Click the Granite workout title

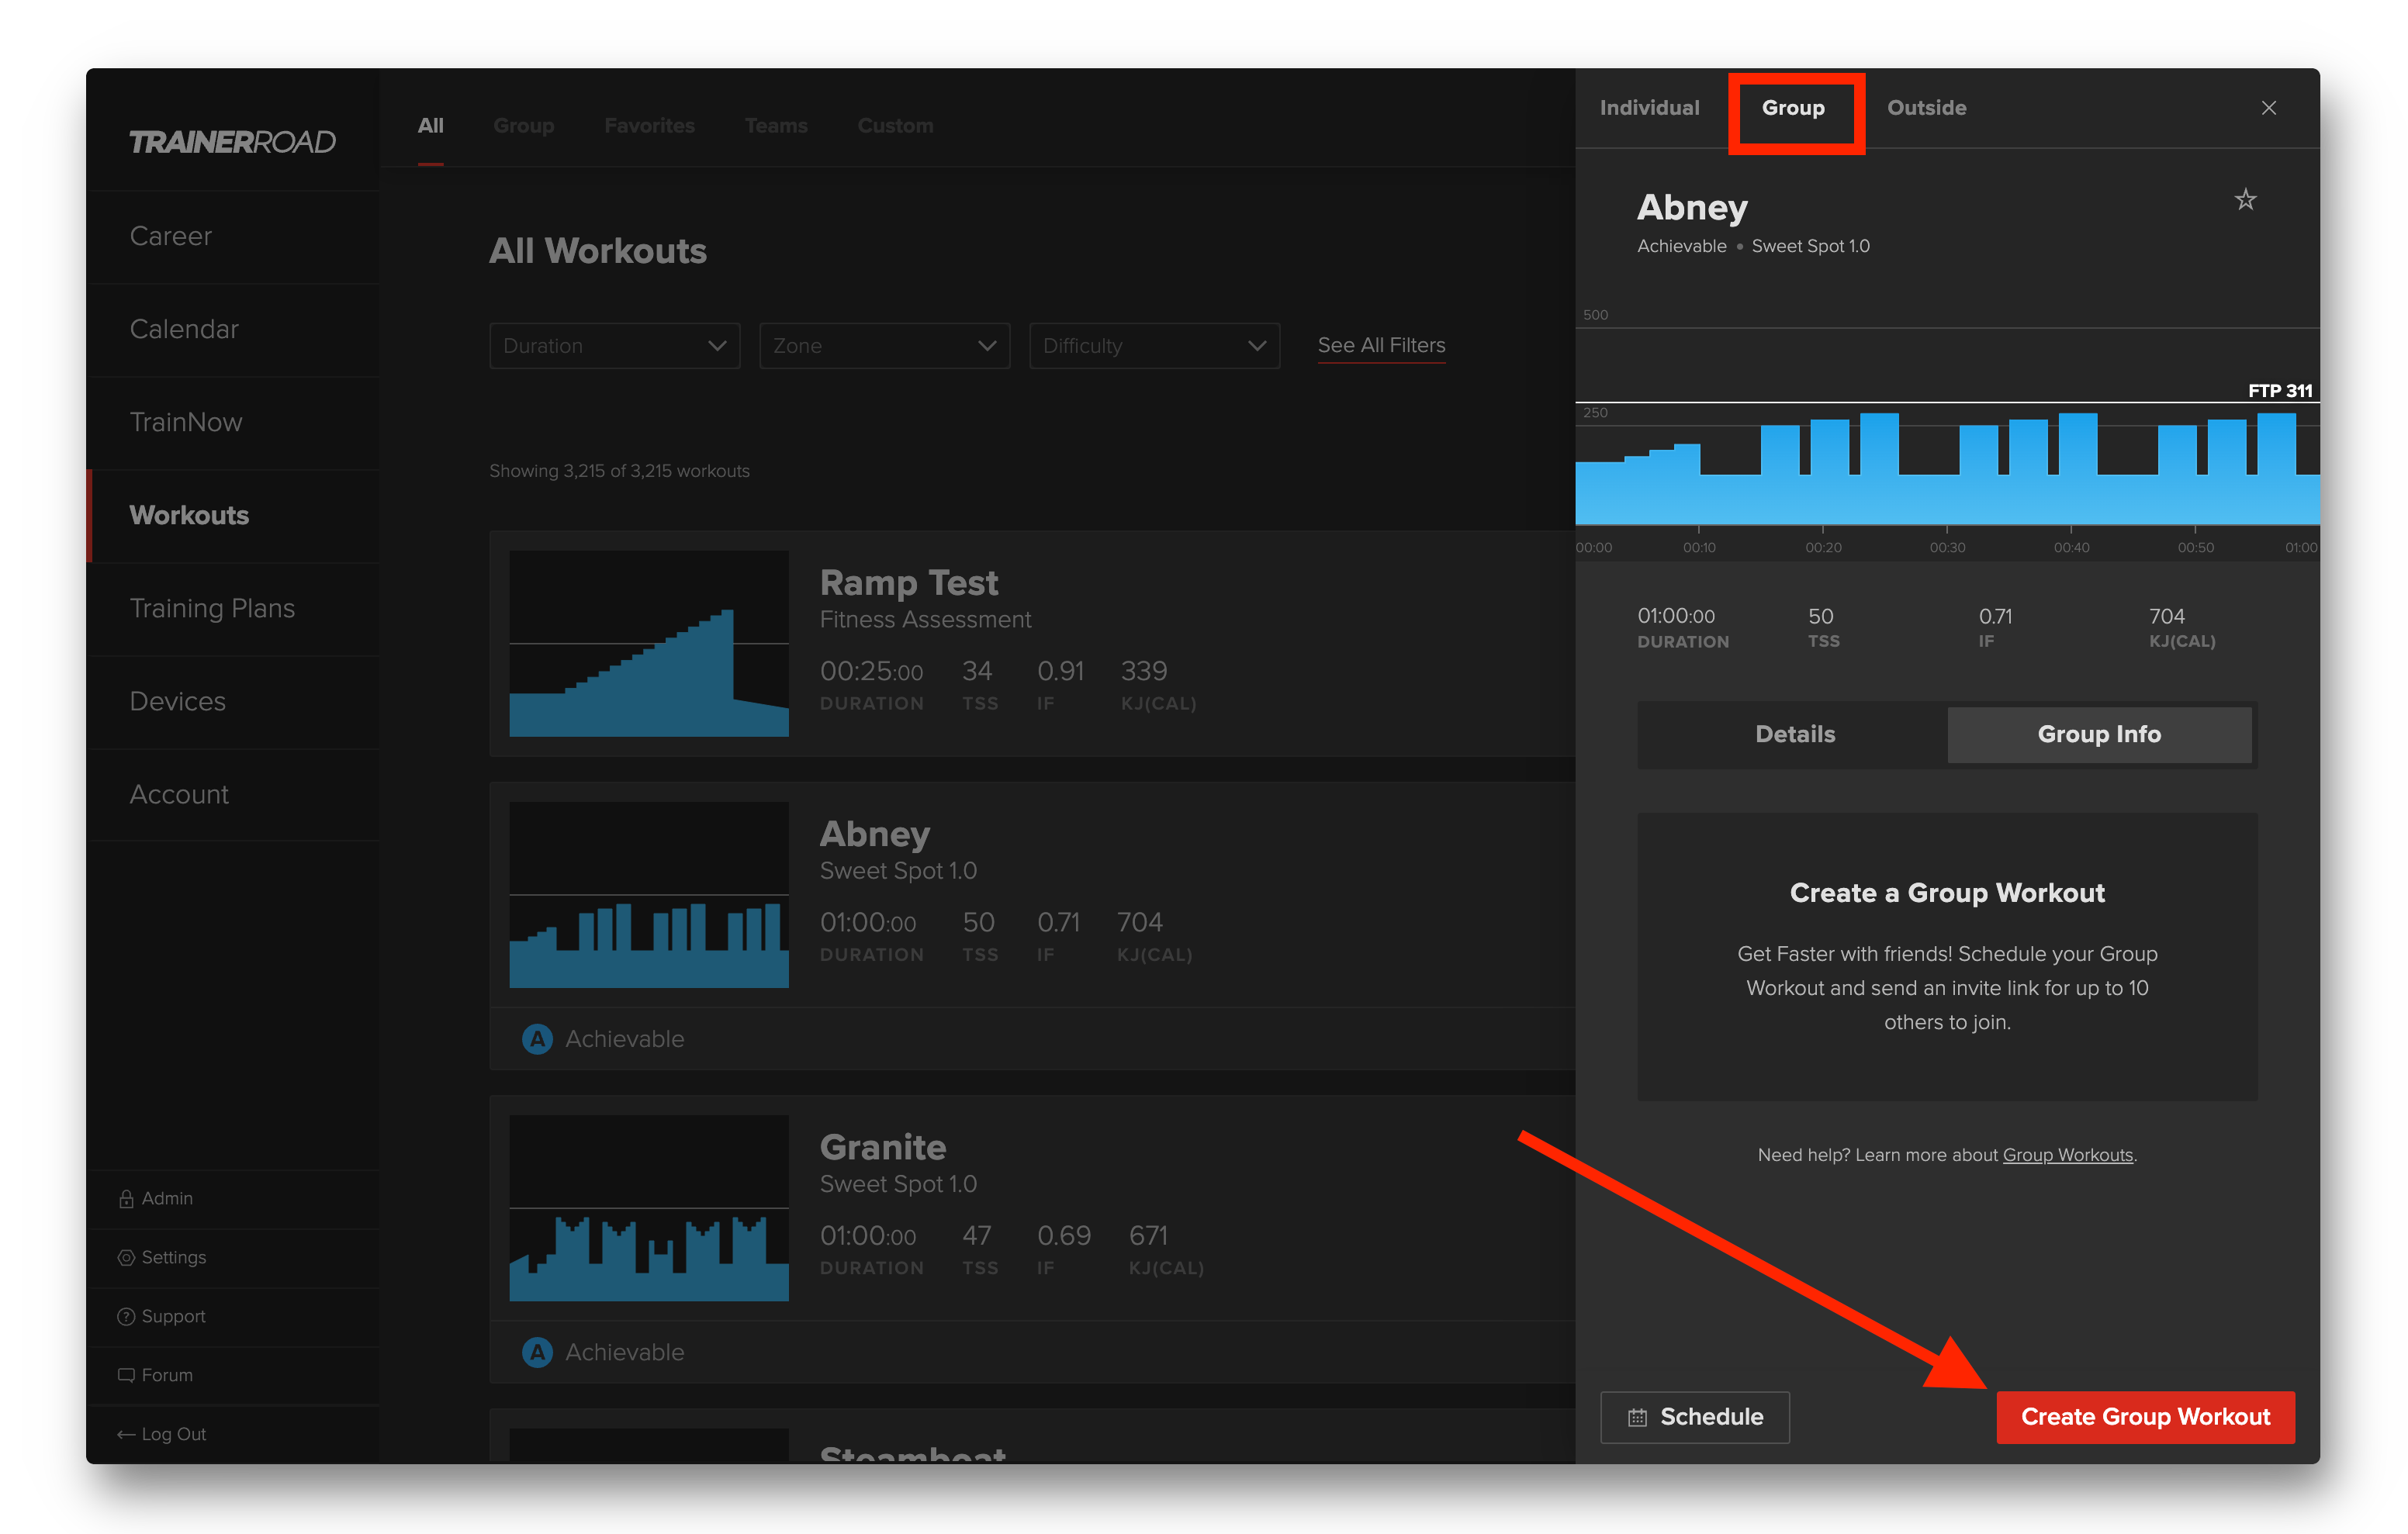point(883,1147)
